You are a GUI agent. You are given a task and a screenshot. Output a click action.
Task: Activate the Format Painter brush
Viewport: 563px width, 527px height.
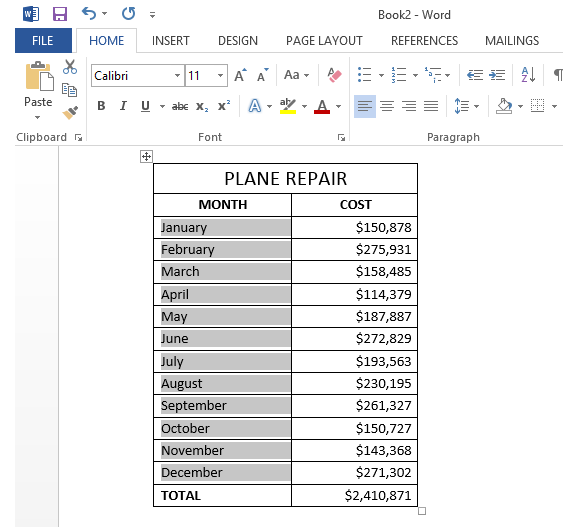click(x=70, y=112)
